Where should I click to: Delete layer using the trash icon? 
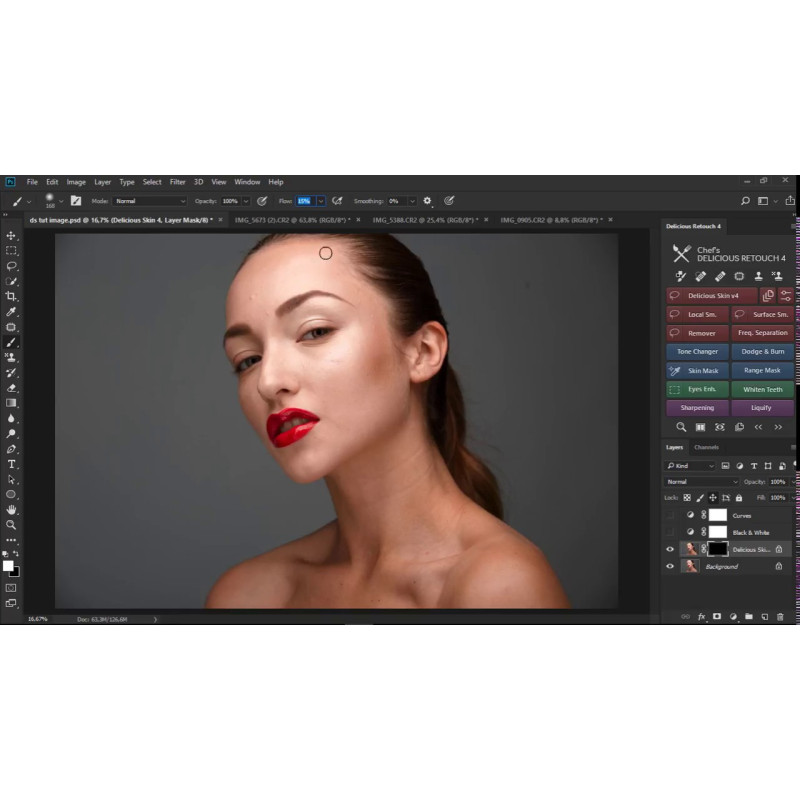780,617
